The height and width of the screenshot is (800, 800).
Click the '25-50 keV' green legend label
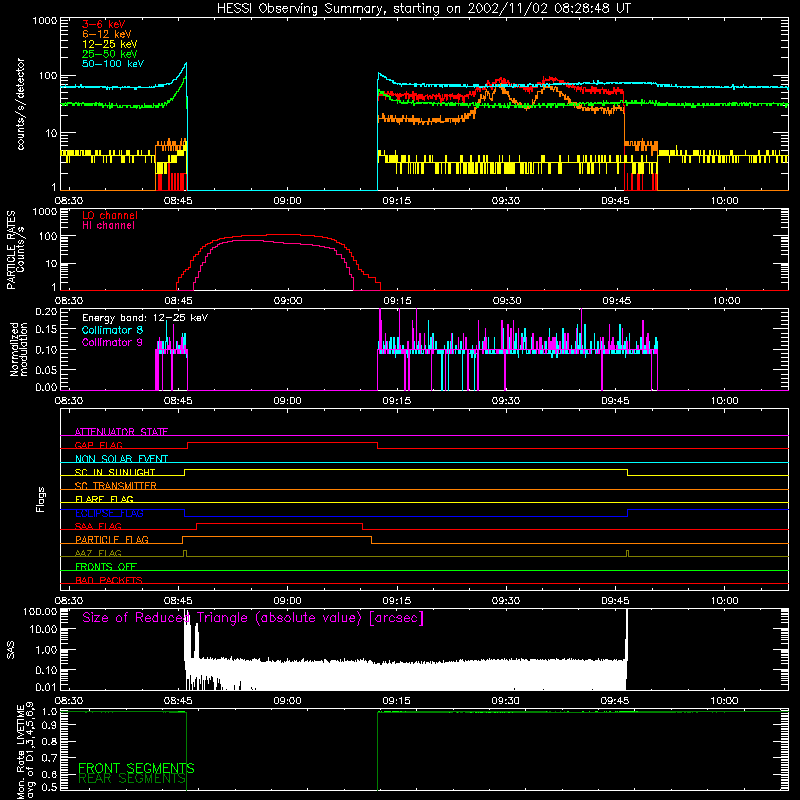(x=110, y=54)
